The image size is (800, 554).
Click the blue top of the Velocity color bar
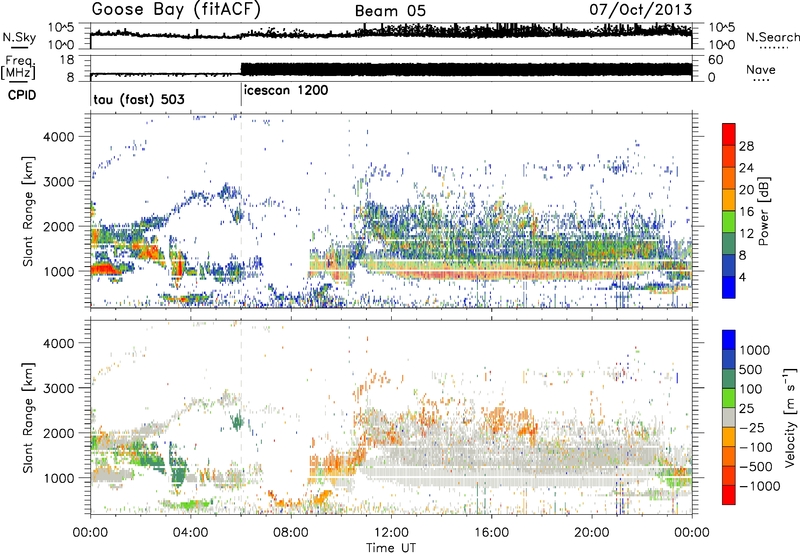coord(729,340)
